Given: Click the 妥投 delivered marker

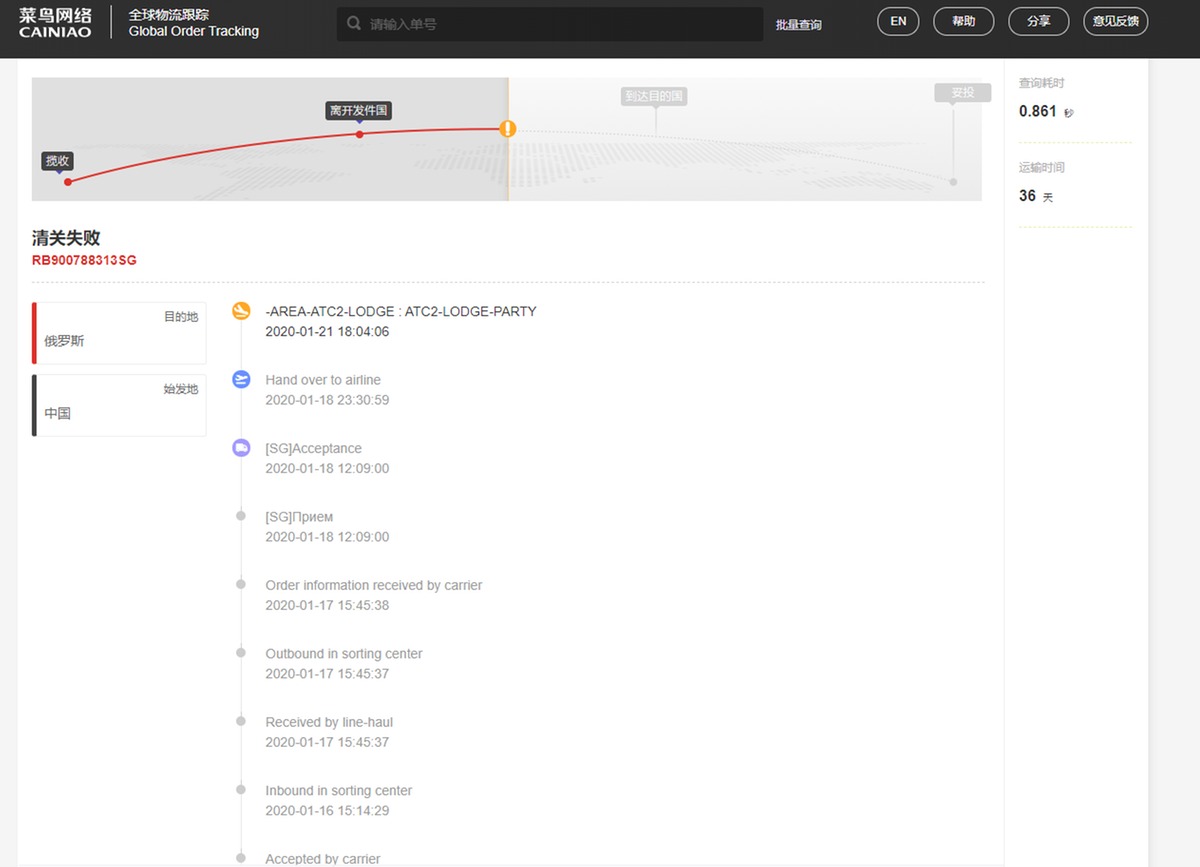Looking at the screenshot, I should pos(962,93).
